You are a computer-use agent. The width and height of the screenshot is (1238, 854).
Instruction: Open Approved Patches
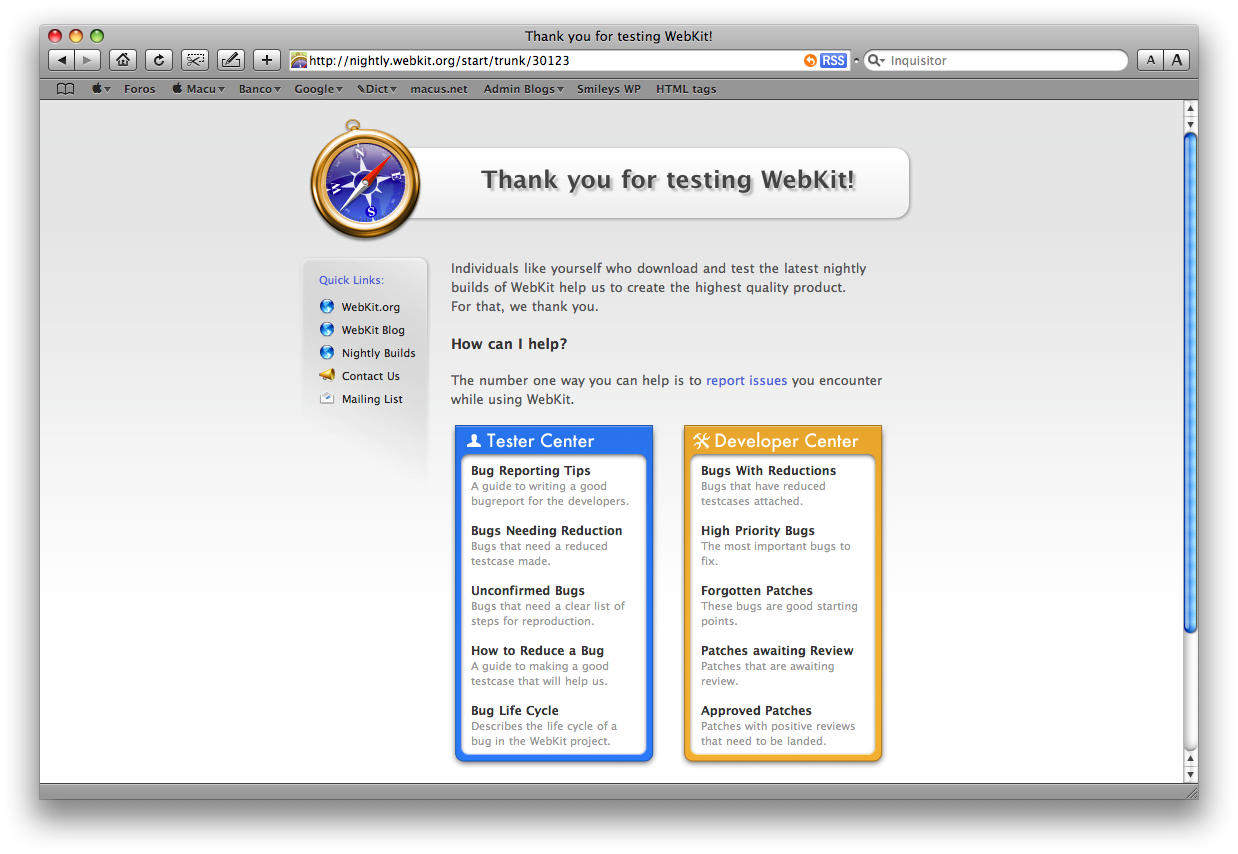coord(756,710)
